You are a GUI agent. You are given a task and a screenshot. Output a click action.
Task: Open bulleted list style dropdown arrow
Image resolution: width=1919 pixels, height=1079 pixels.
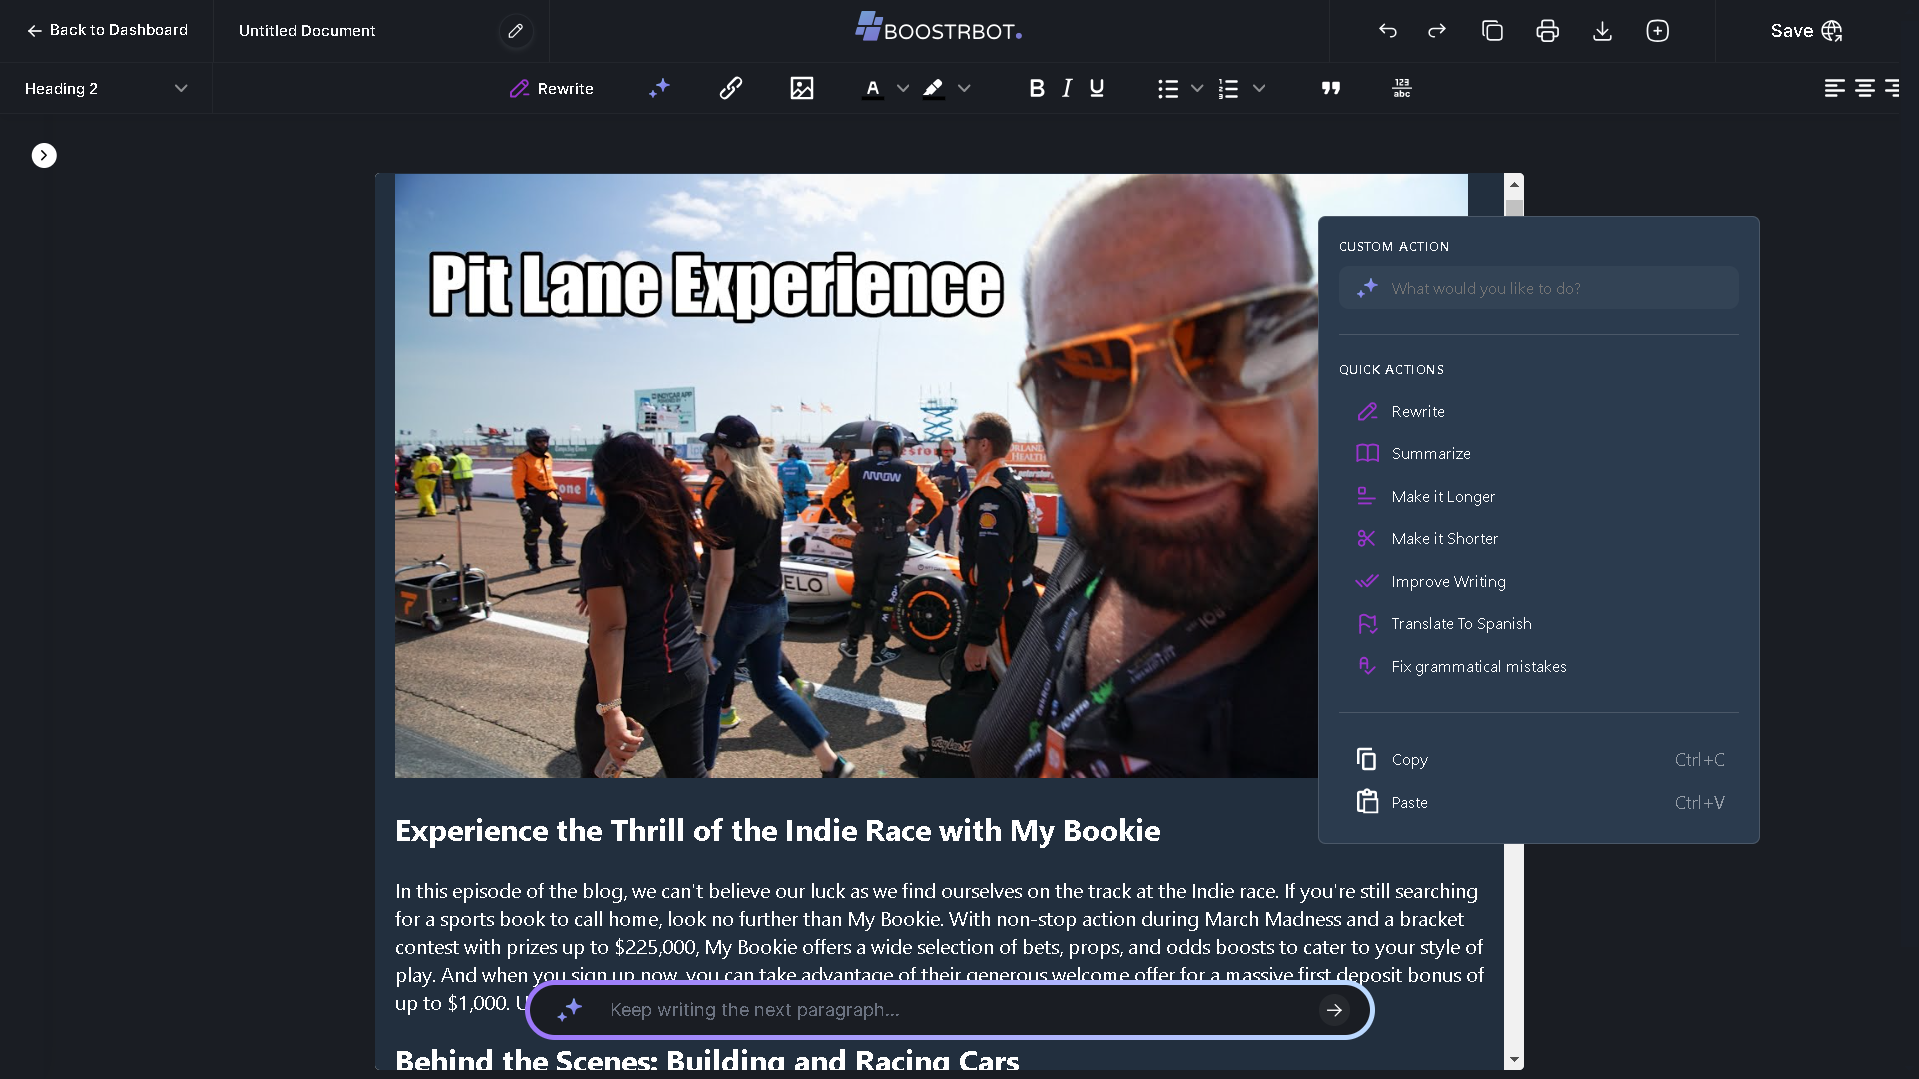tap(1197, 88)
